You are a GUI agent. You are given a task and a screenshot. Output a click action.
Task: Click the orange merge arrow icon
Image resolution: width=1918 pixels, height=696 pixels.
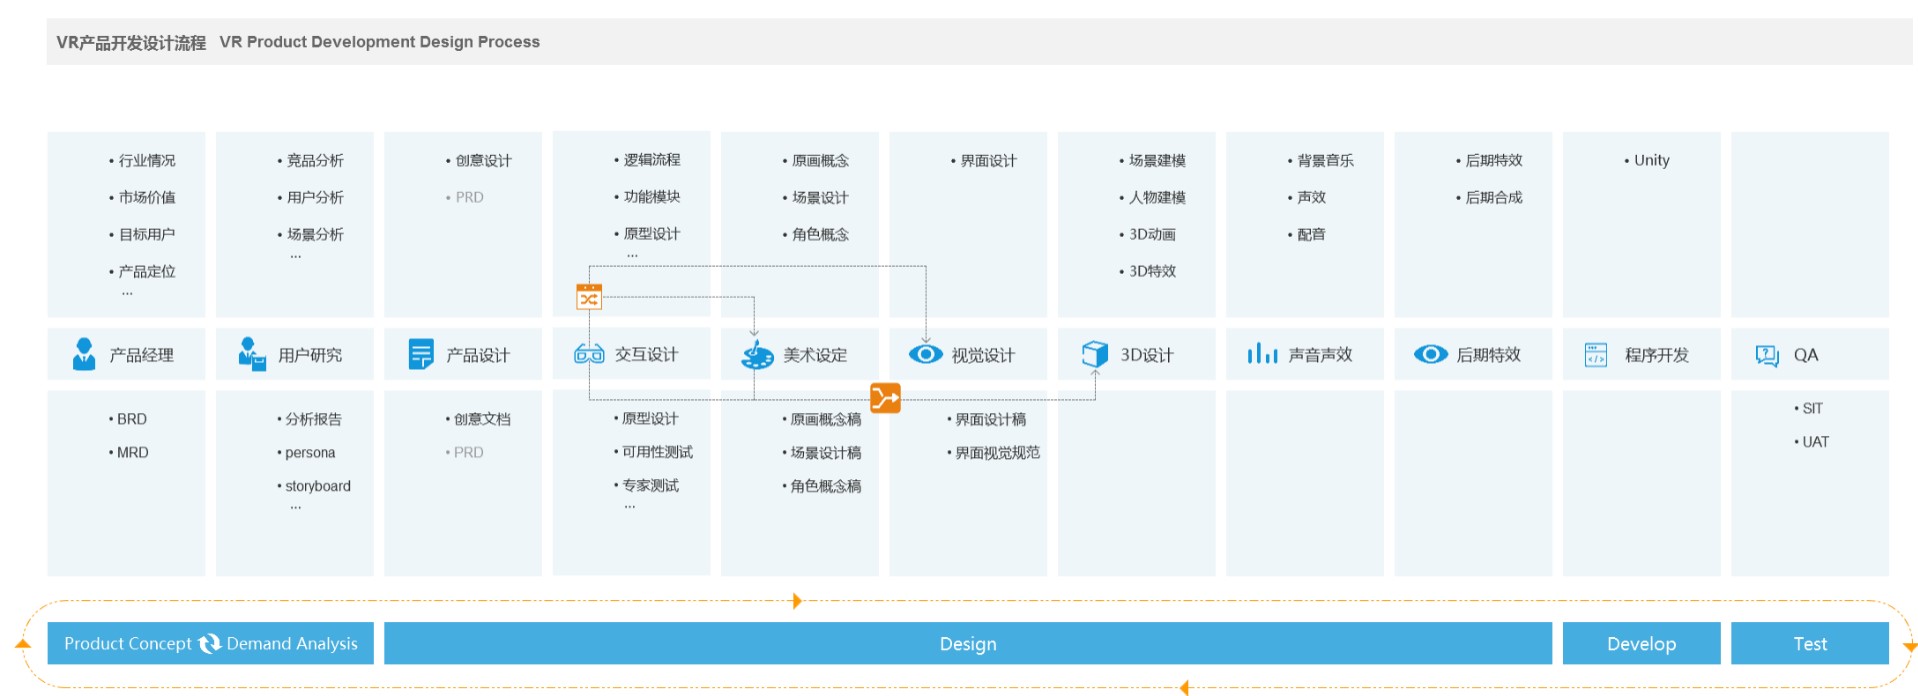tap(885, 398)
